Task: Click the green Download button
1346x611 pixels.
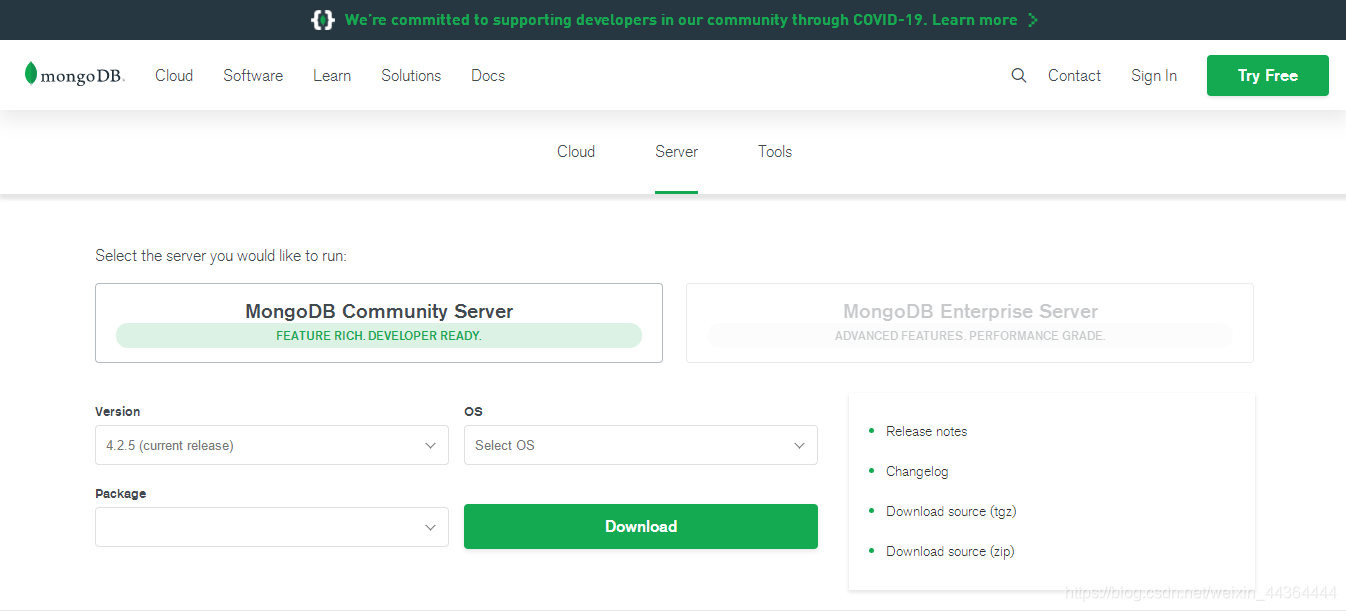Action: (x=641, y=526)
